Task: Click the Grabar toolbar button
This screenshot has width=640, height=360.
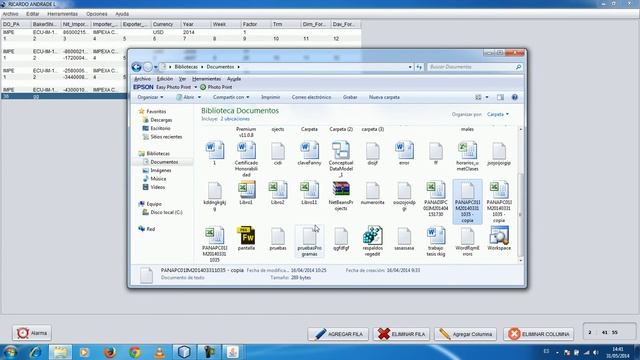Action: pos(350,97)
